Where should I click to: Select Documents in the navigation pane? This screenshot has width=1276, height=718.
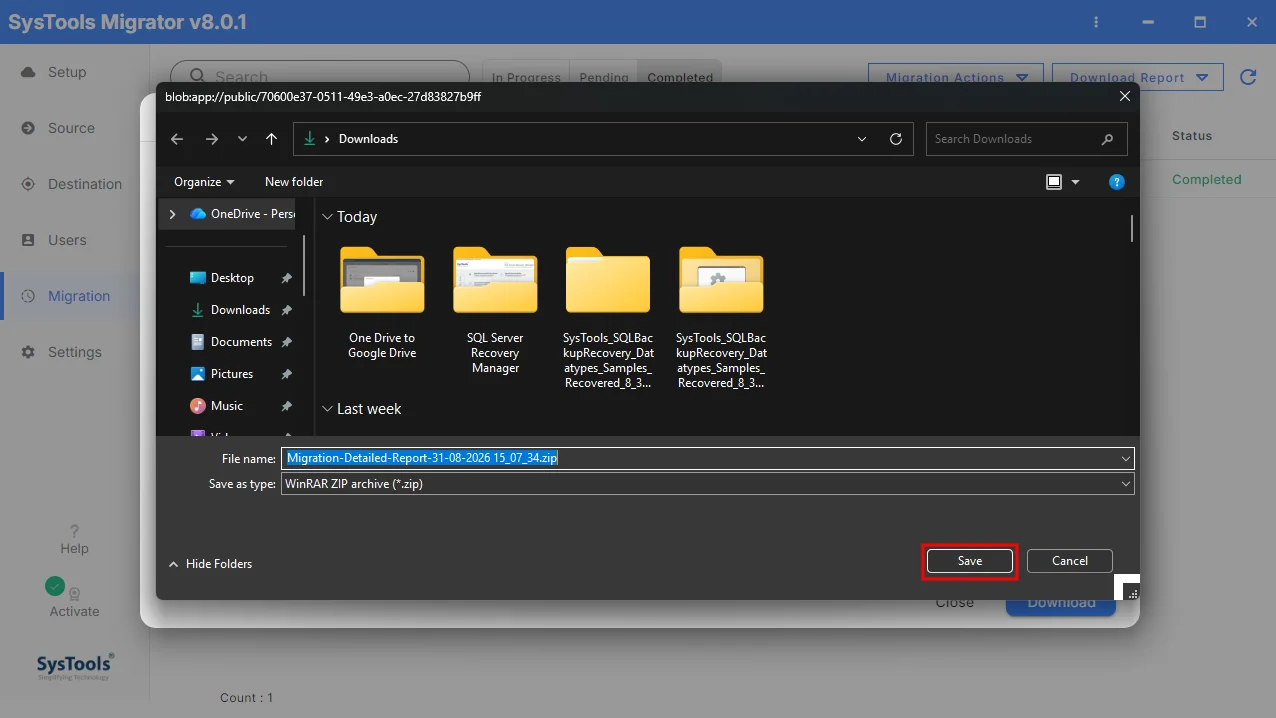[241, 342]
